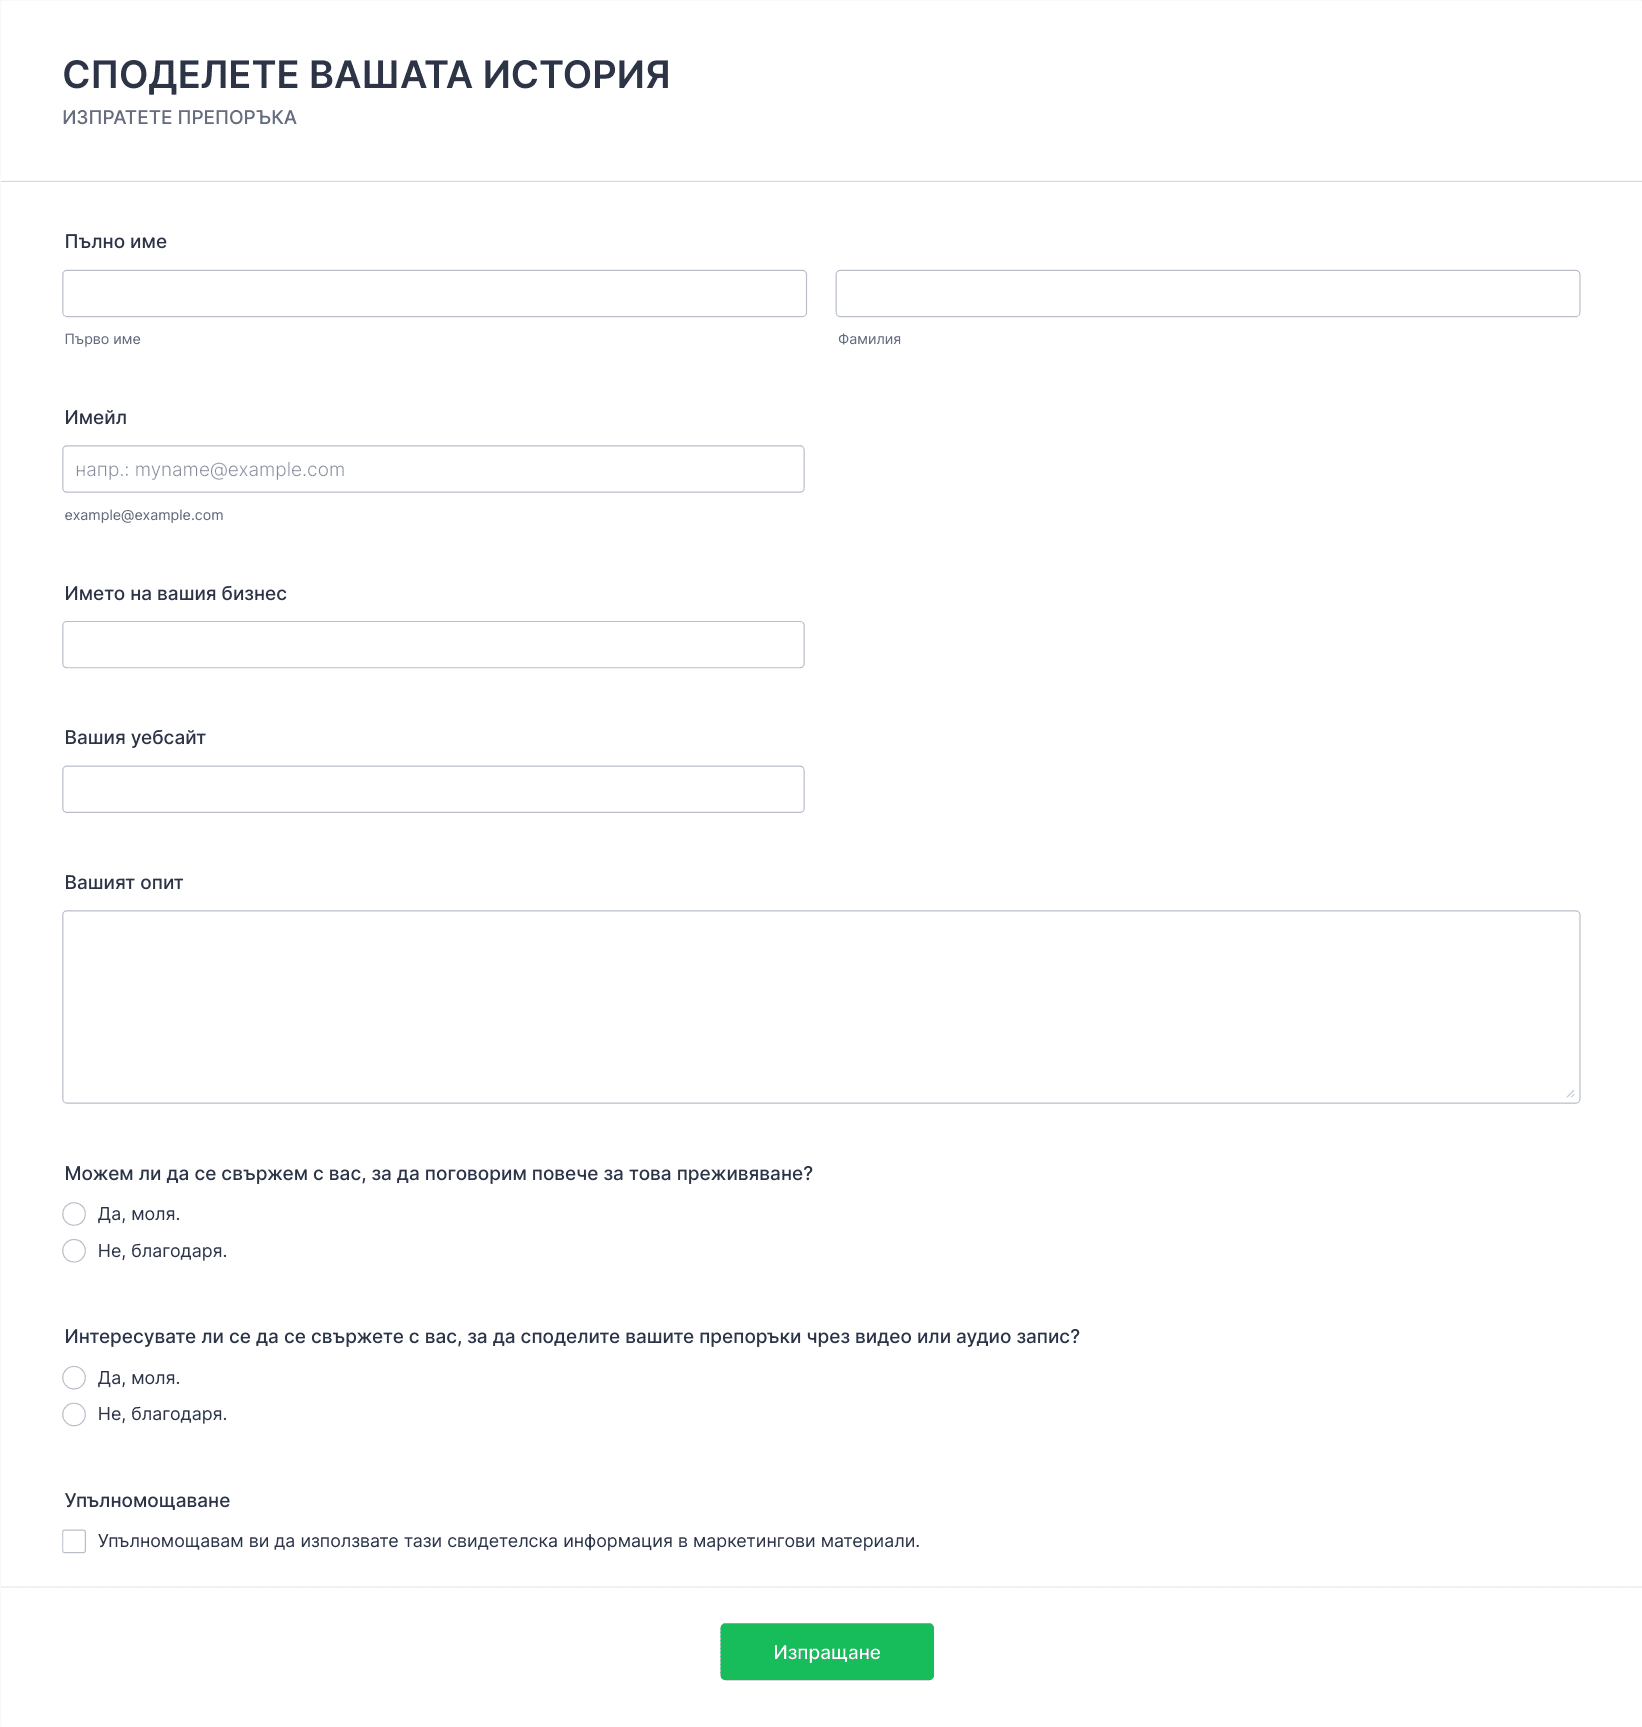Click the Упълномощаване section label
The width and height of the screenshot is (1642, 1727).
[148, 1501]
